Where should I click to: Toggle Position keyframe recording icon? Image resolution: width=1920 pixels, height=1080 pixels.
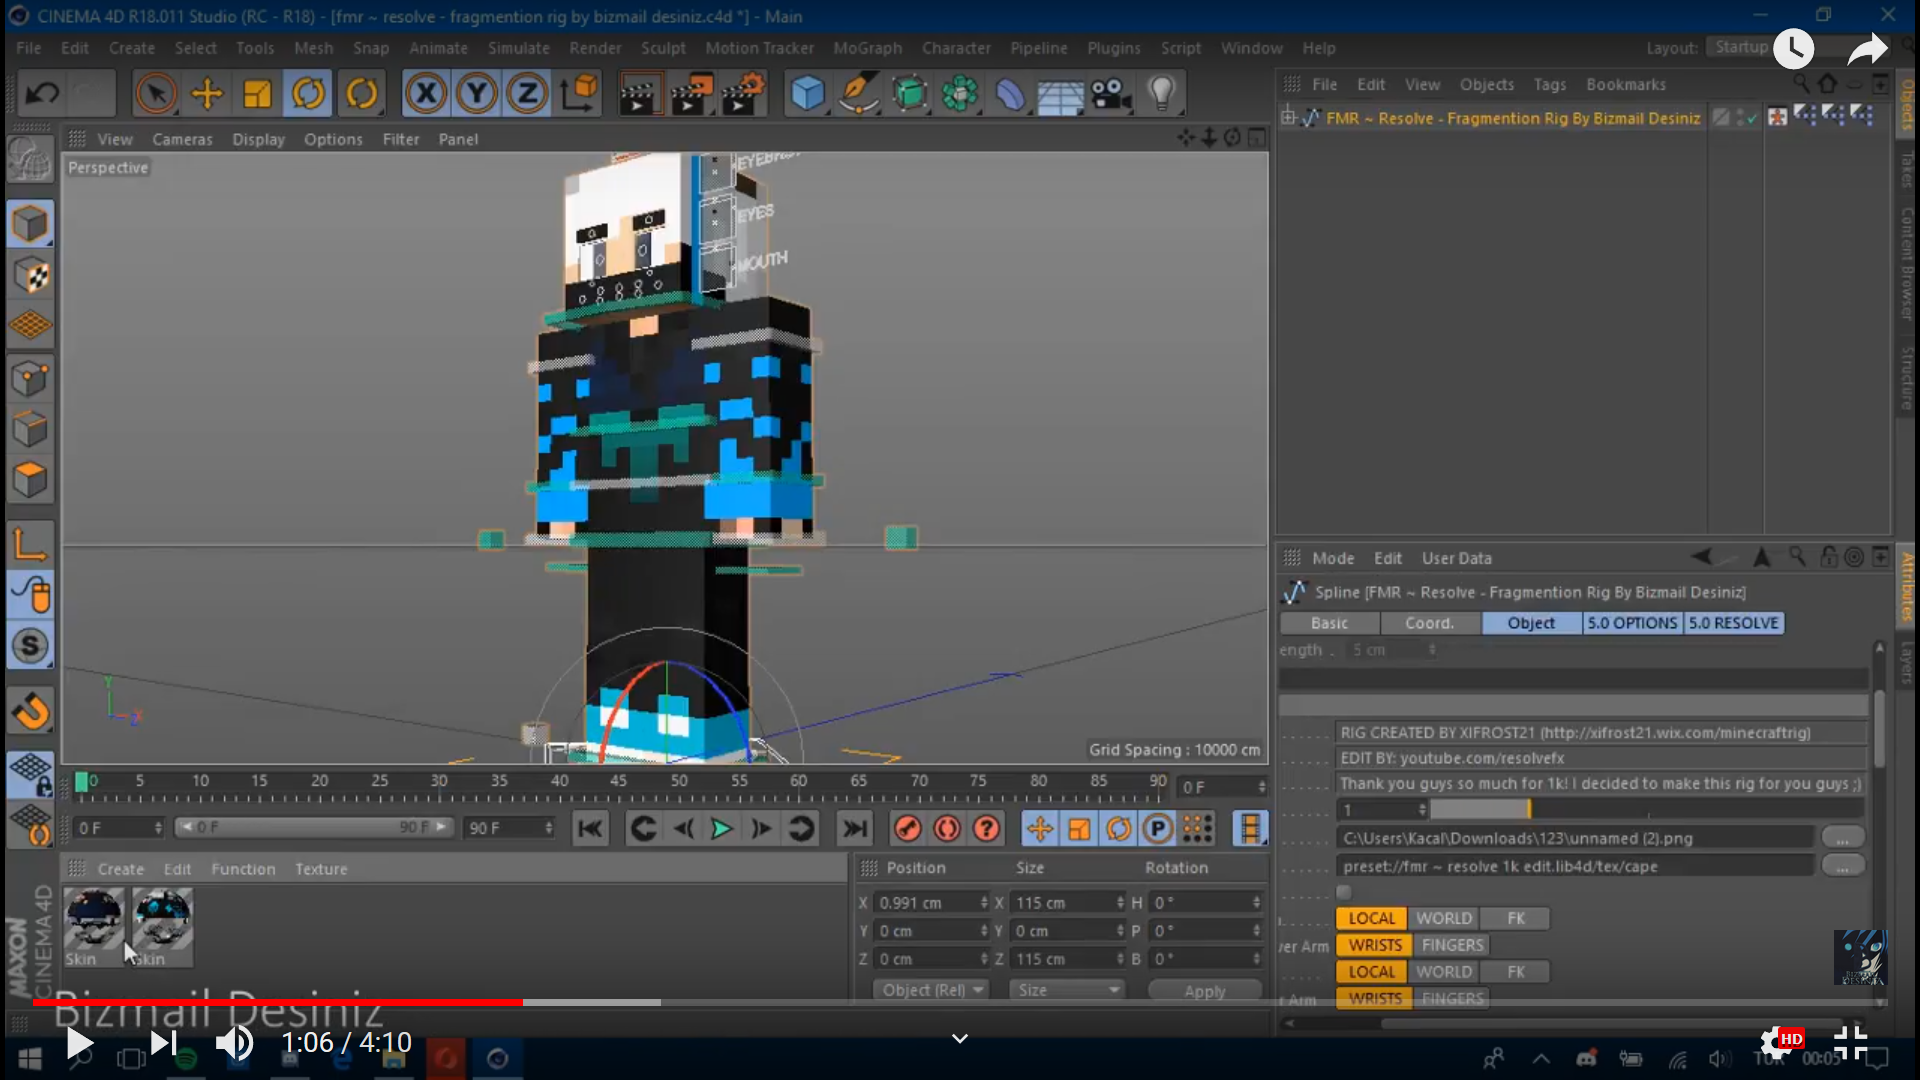point(1039,828)
